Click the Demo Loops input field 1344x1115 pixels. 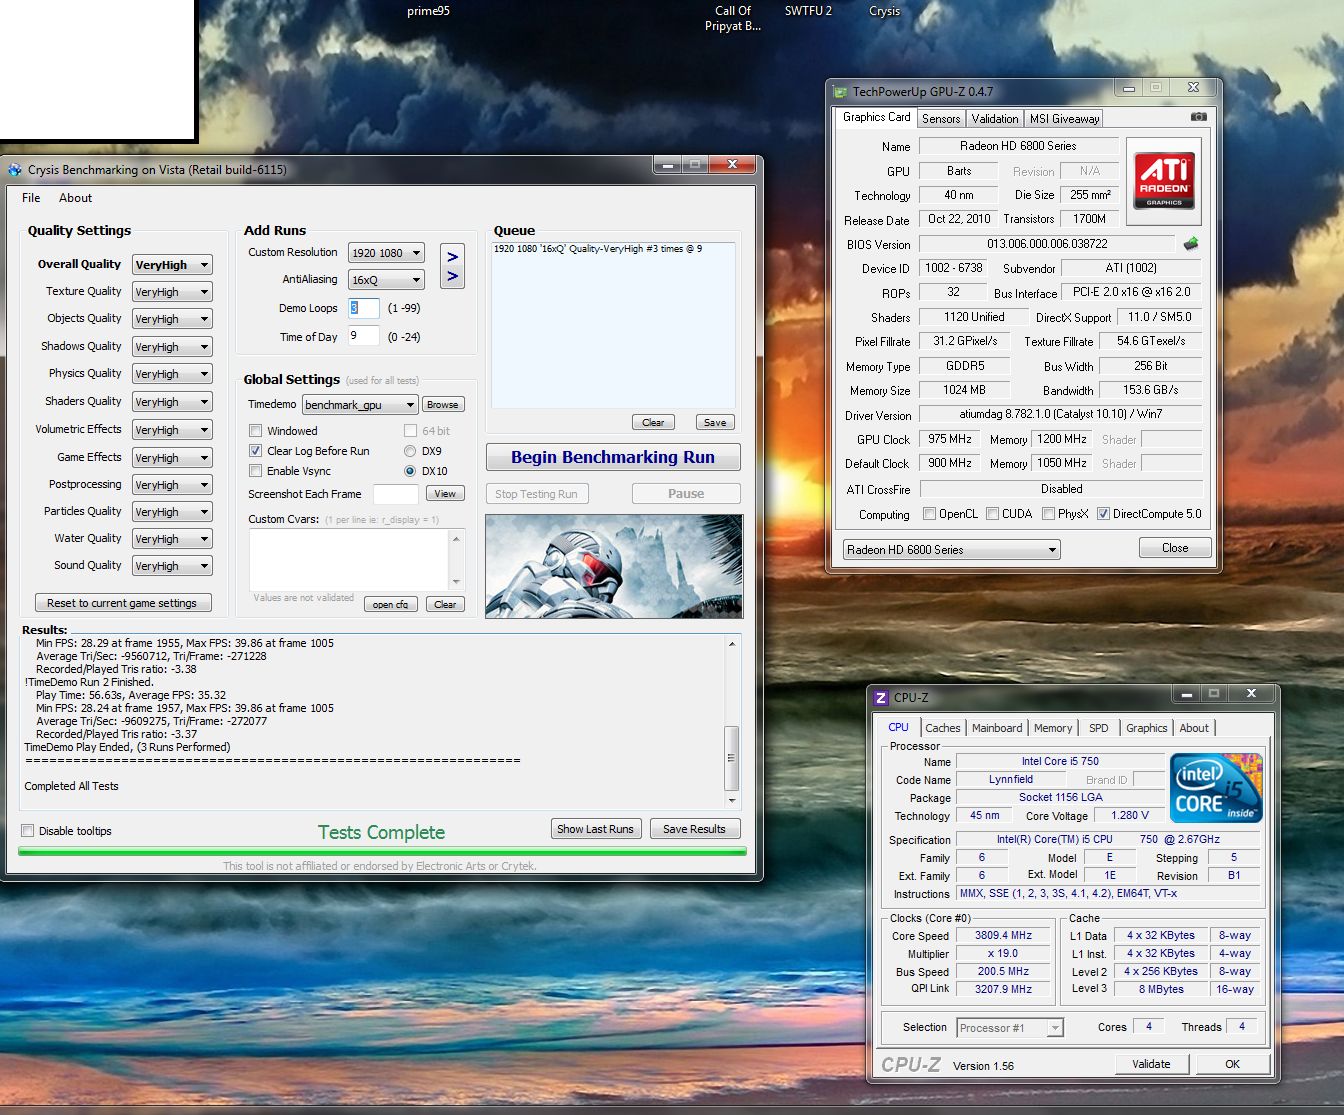coord(363,308)
